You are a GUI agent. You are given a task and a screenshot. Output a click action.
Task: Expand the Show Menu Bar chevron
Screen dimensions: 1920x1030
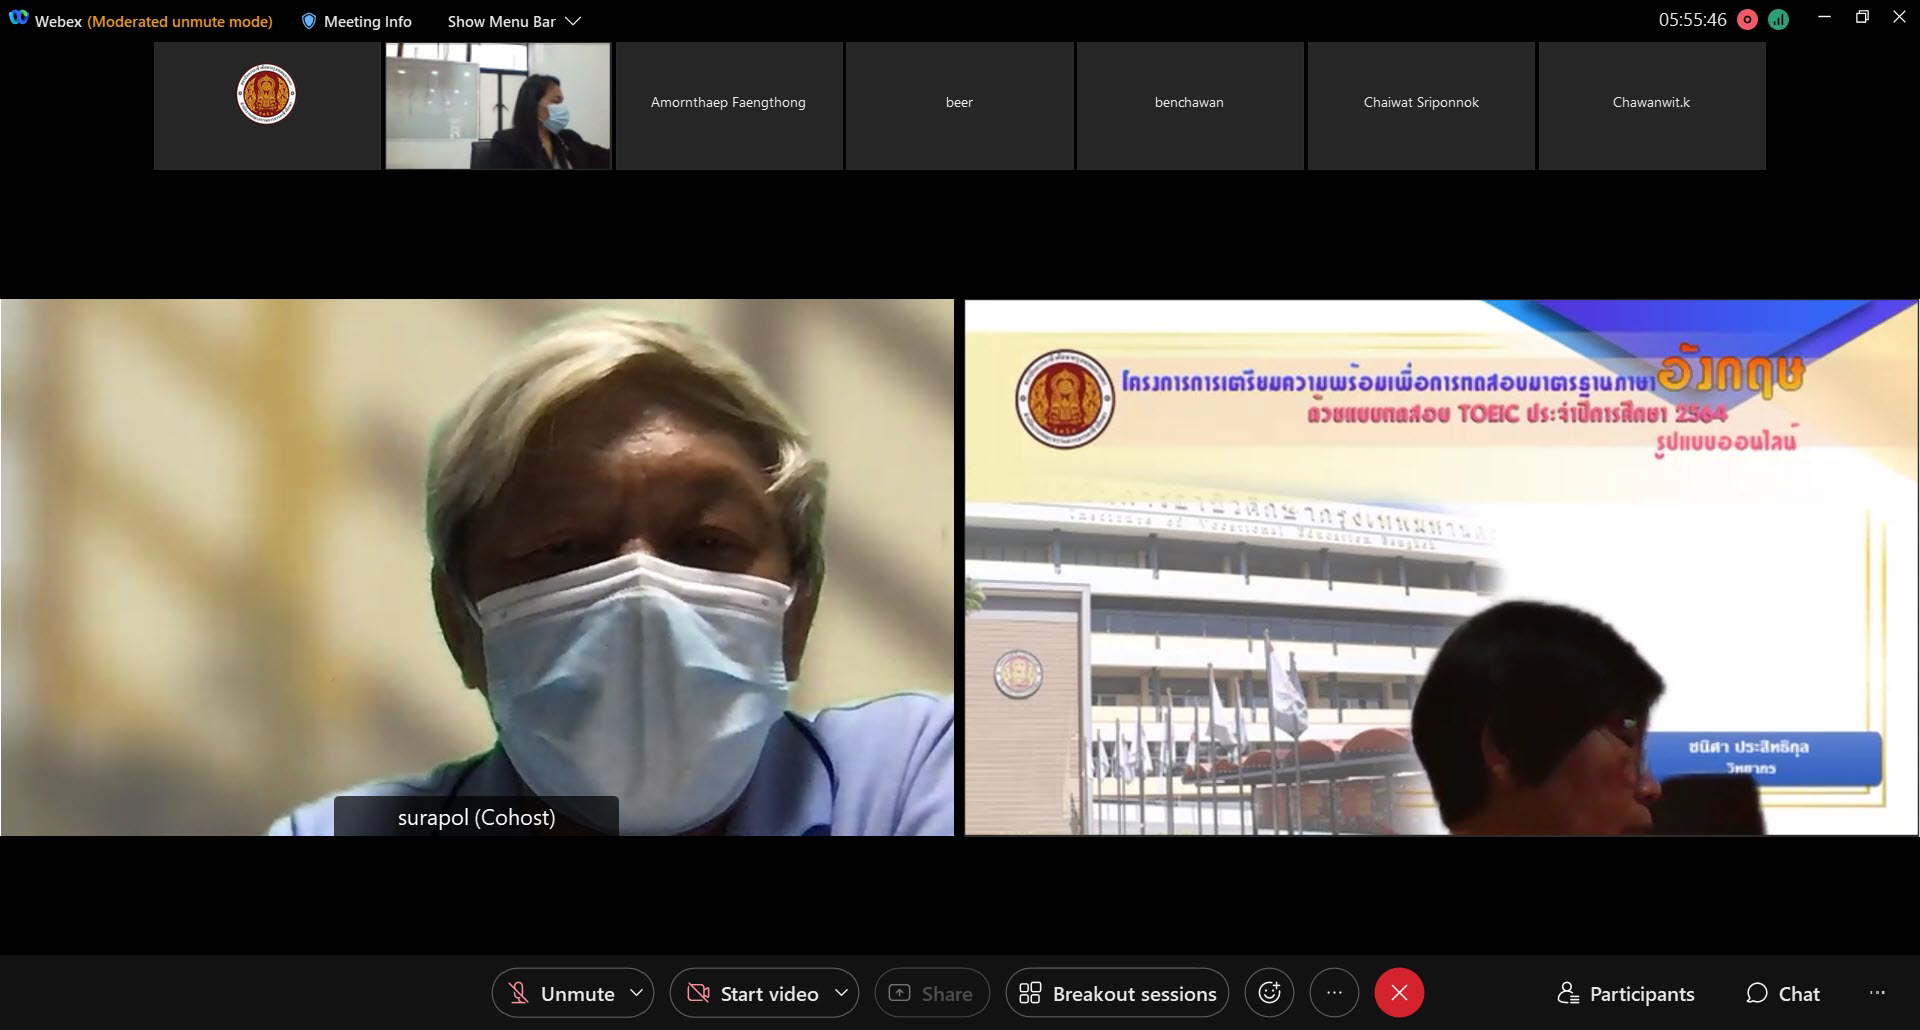573,21
